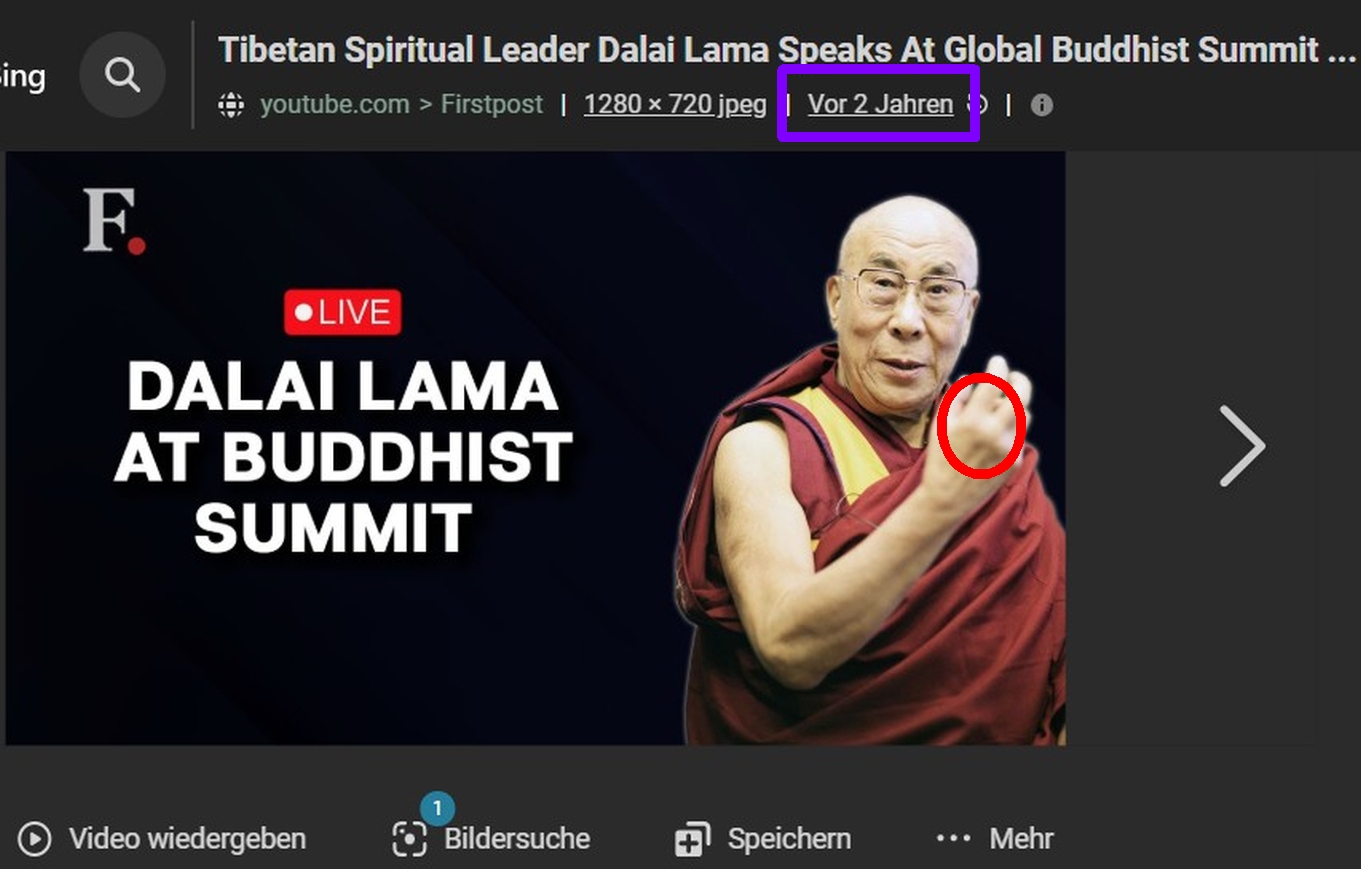Viewport: 1361px width, 869px height.
Task: Click the Dalai Lama video thumbnail image
Action: (535, 448)
